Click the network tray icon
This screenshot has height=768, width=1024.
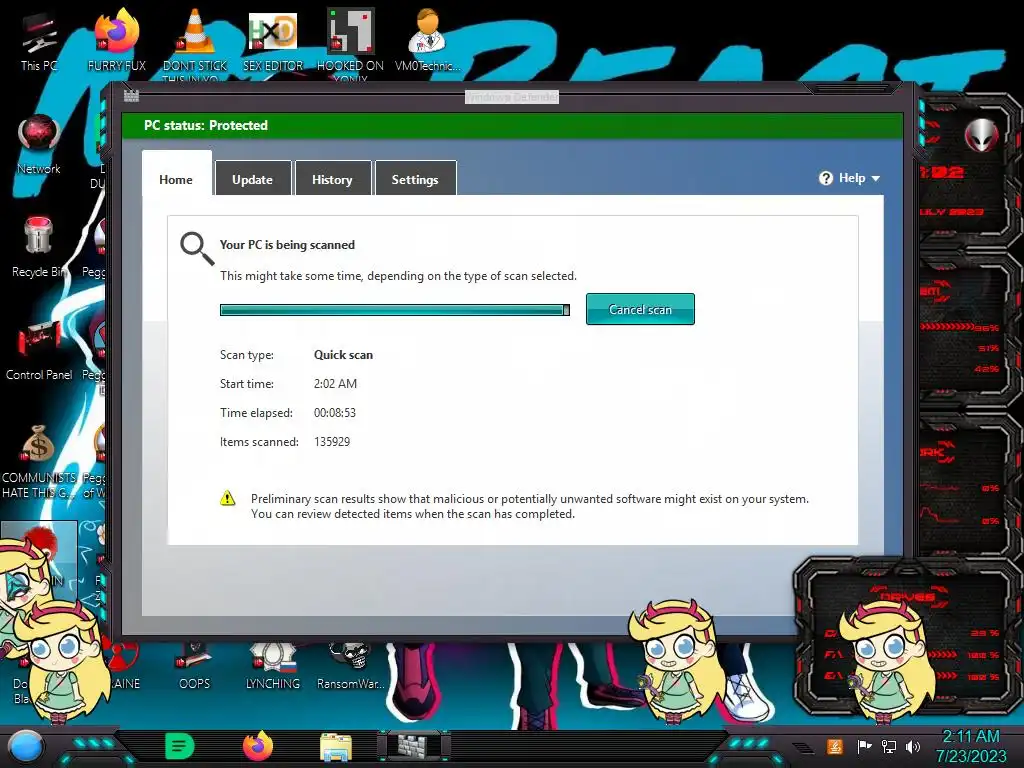click(889, 746)
